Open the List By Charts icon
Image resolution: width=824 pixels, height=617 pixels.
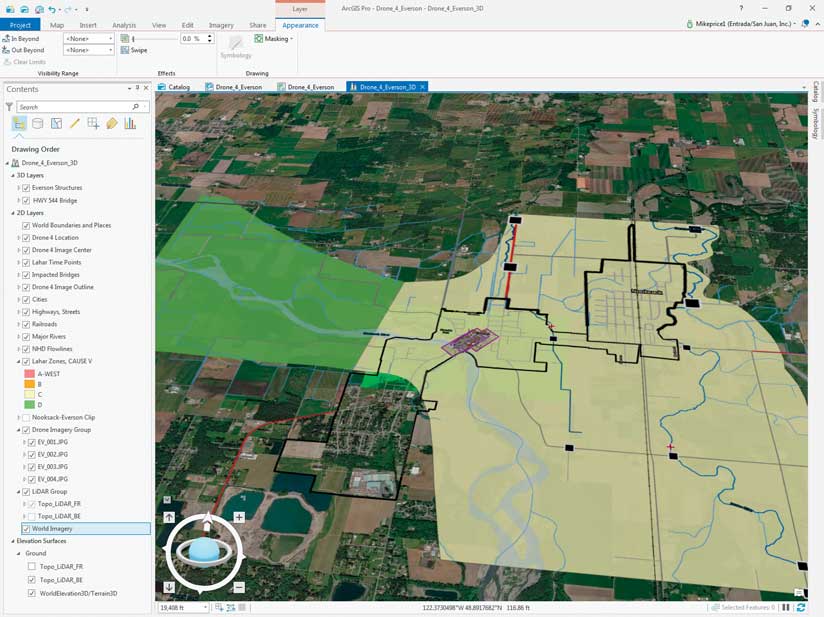coord(130,124)
